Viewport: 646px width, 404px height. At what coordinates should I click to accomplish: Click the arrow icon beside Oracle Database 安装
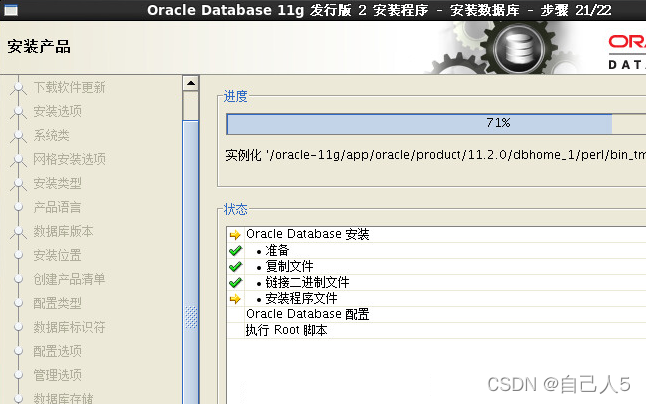pyautogui.click(x=235, y=235)
